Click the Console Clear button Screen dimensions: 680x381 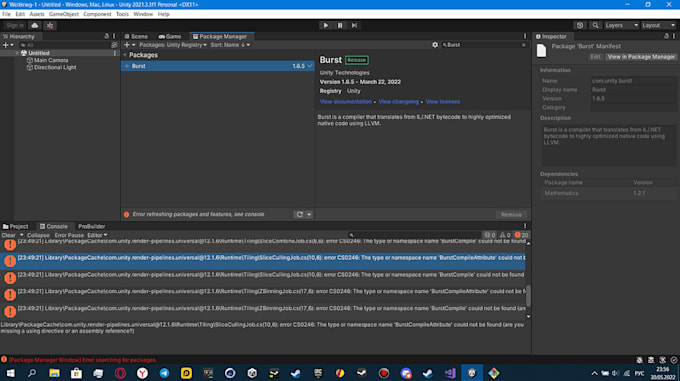point(8,235)
